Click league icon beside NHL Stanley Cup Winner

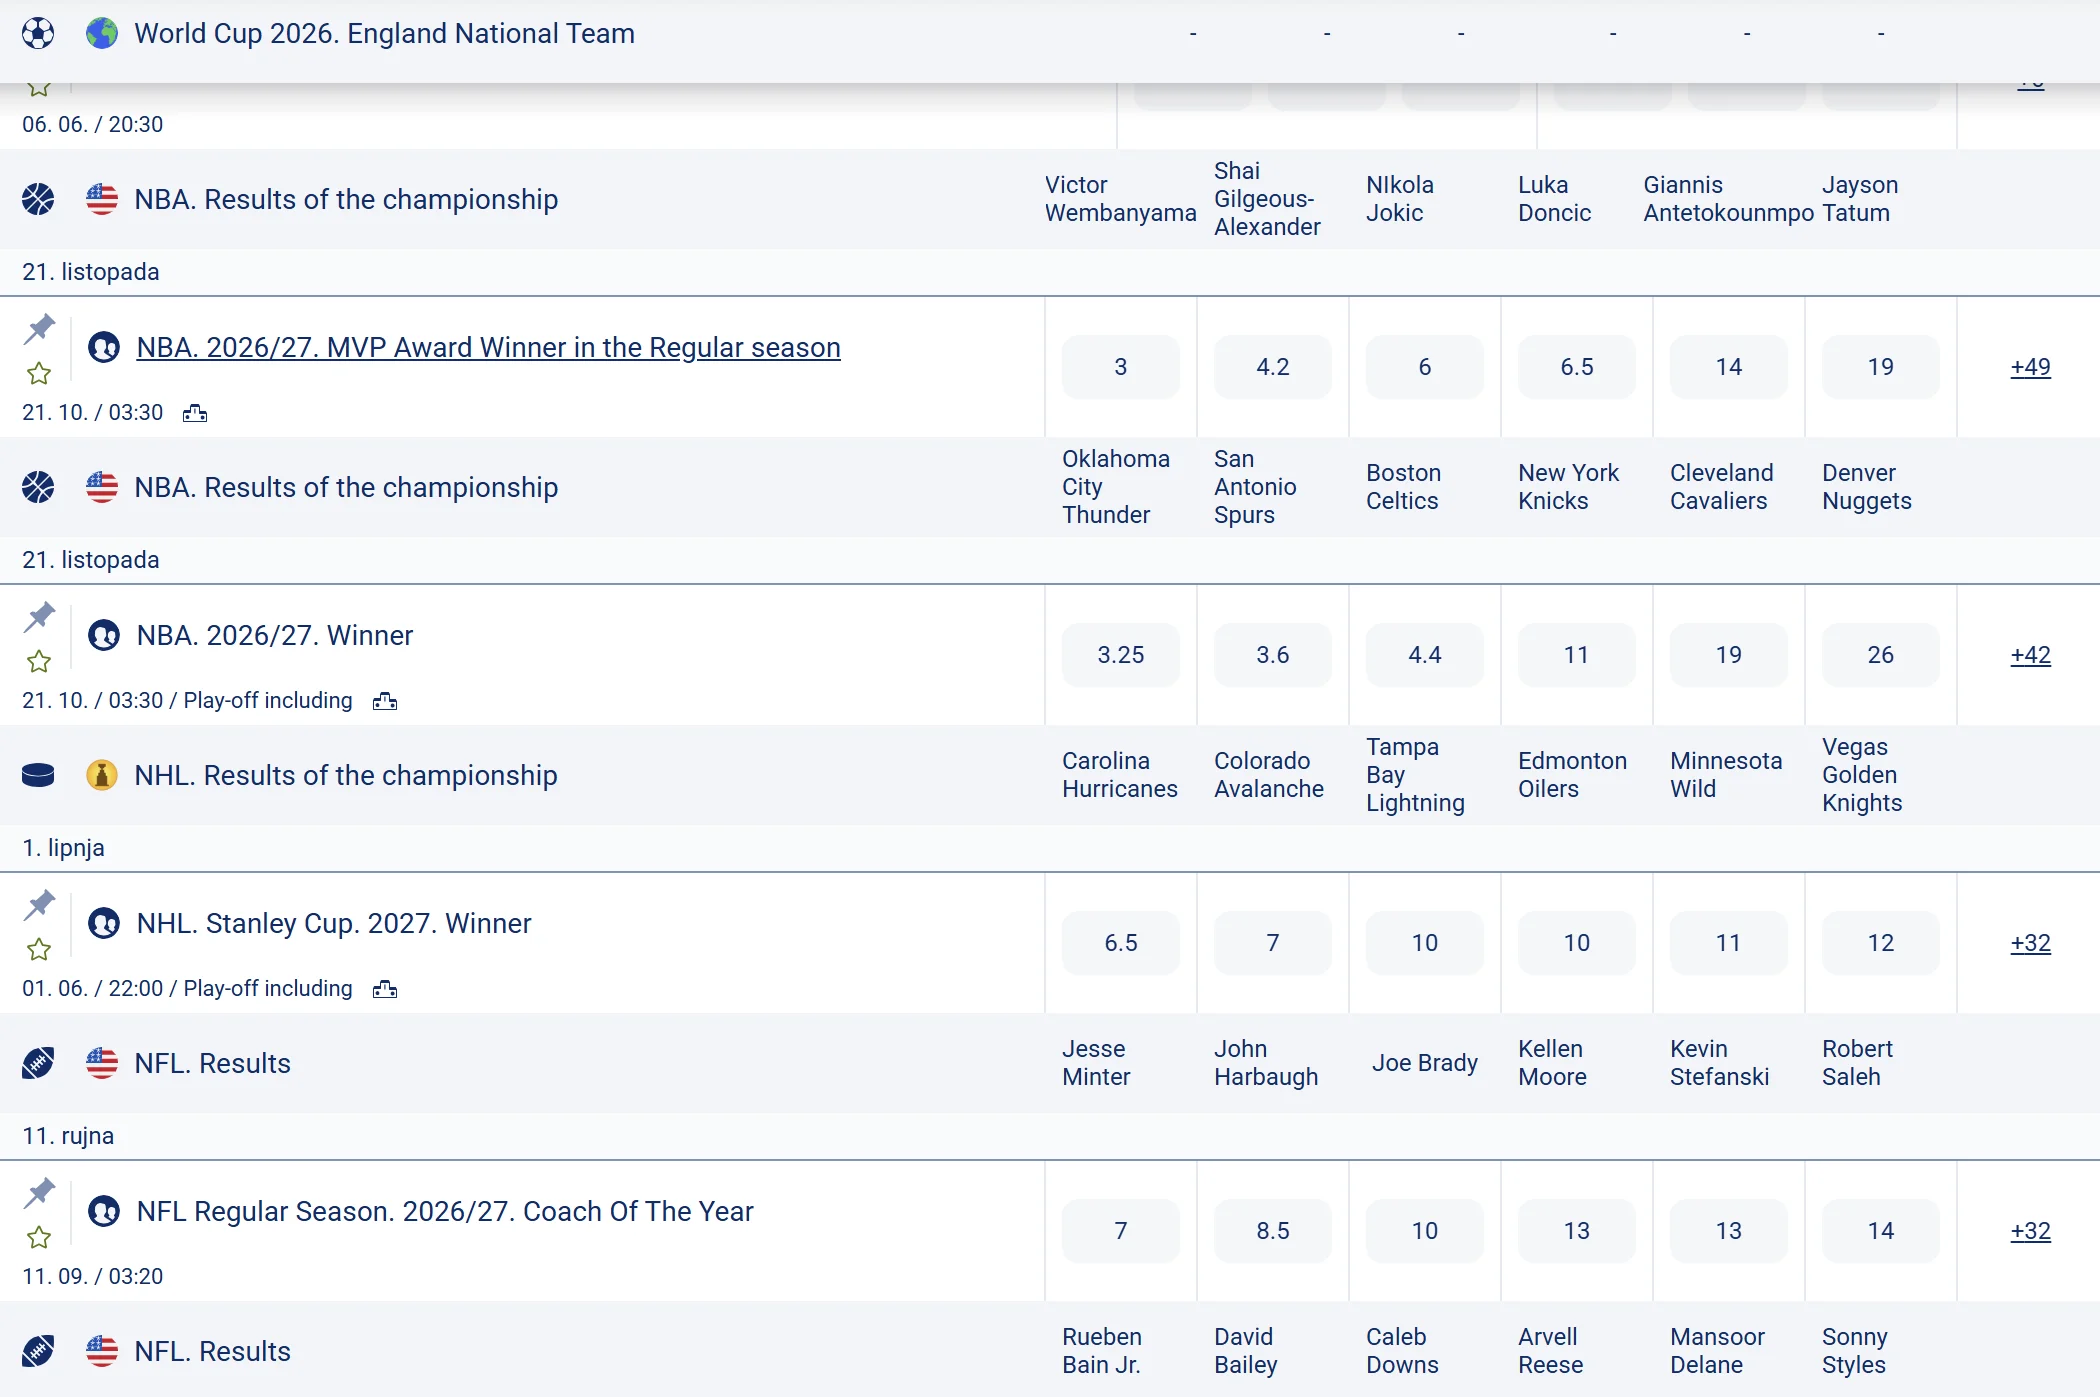click(104, 923)
